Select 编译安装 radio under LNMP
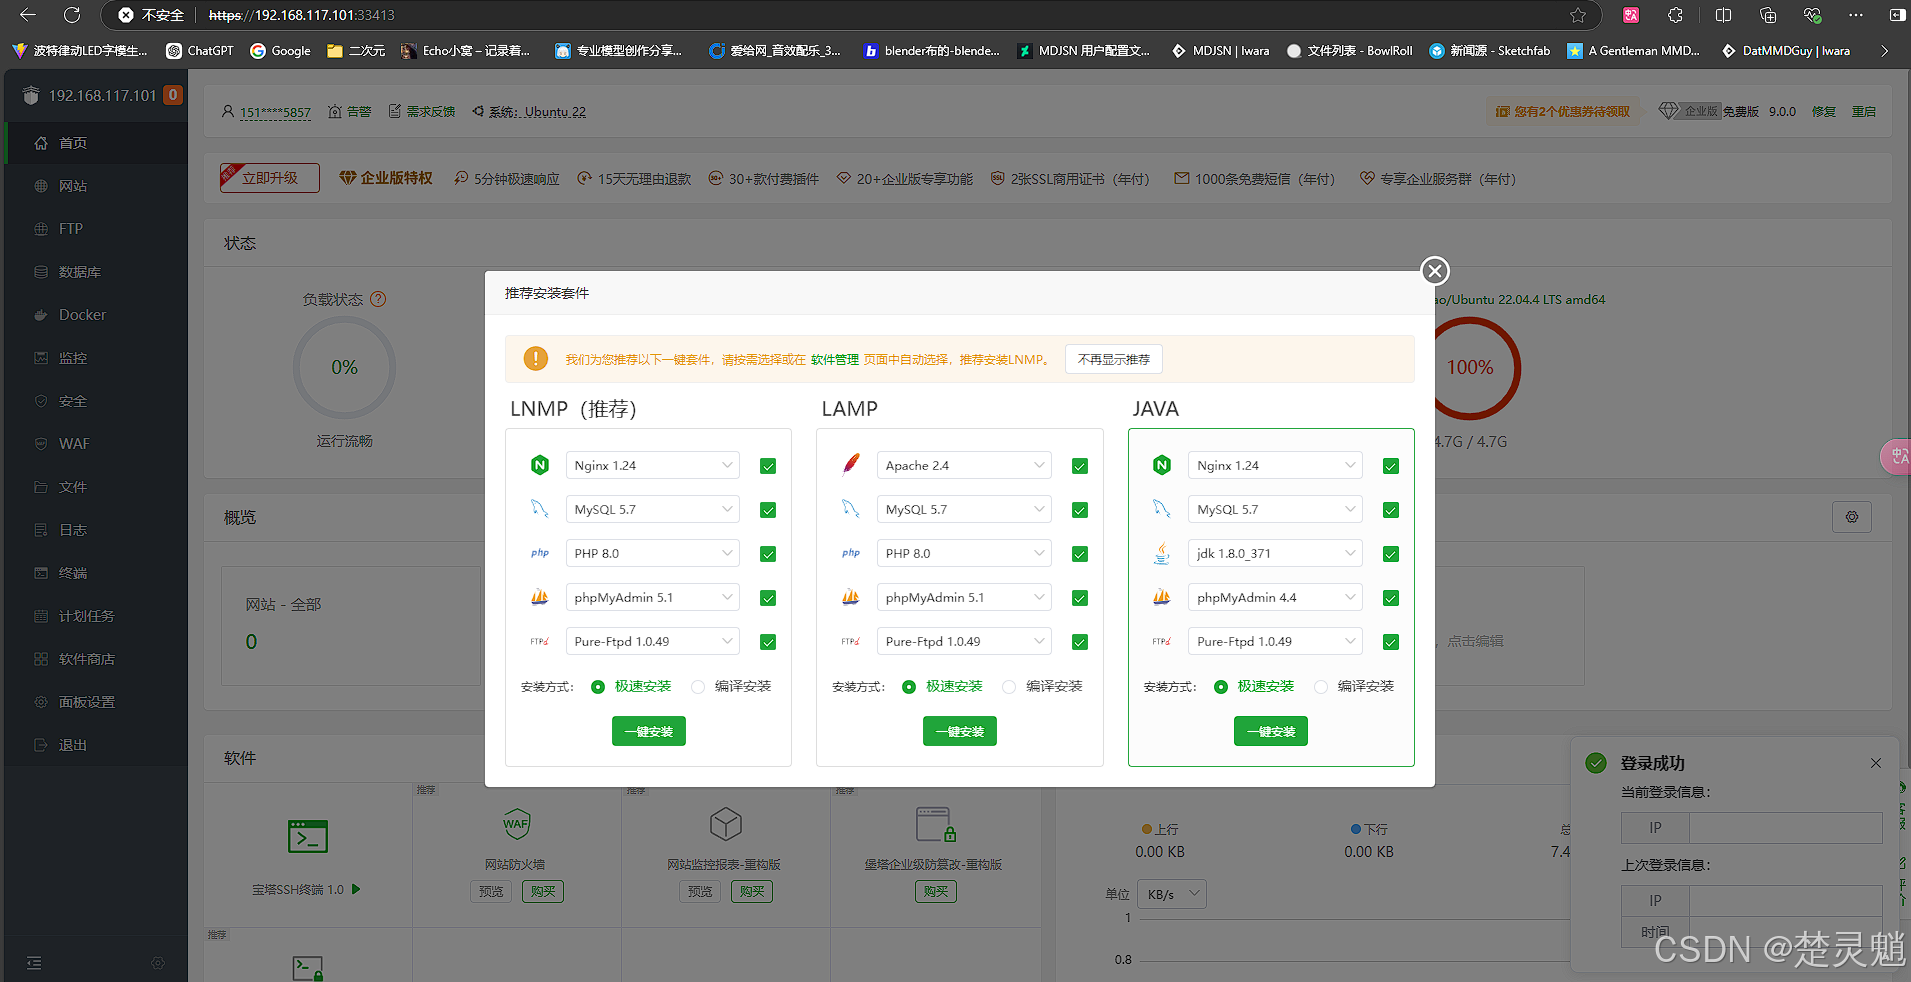This screenshot has width=1911, height=982. point(698,687)
